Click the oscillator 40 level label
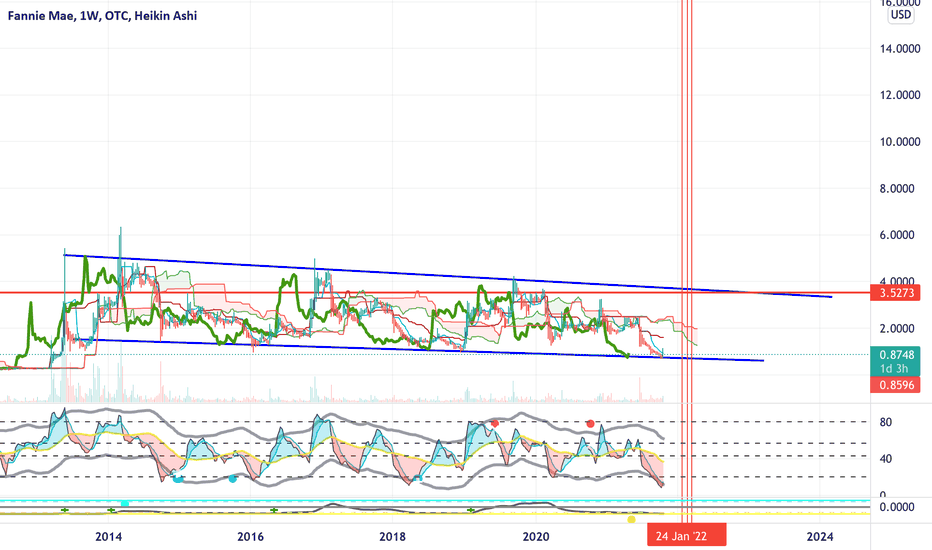The image size is (932, 550). (x=886, y=459)
